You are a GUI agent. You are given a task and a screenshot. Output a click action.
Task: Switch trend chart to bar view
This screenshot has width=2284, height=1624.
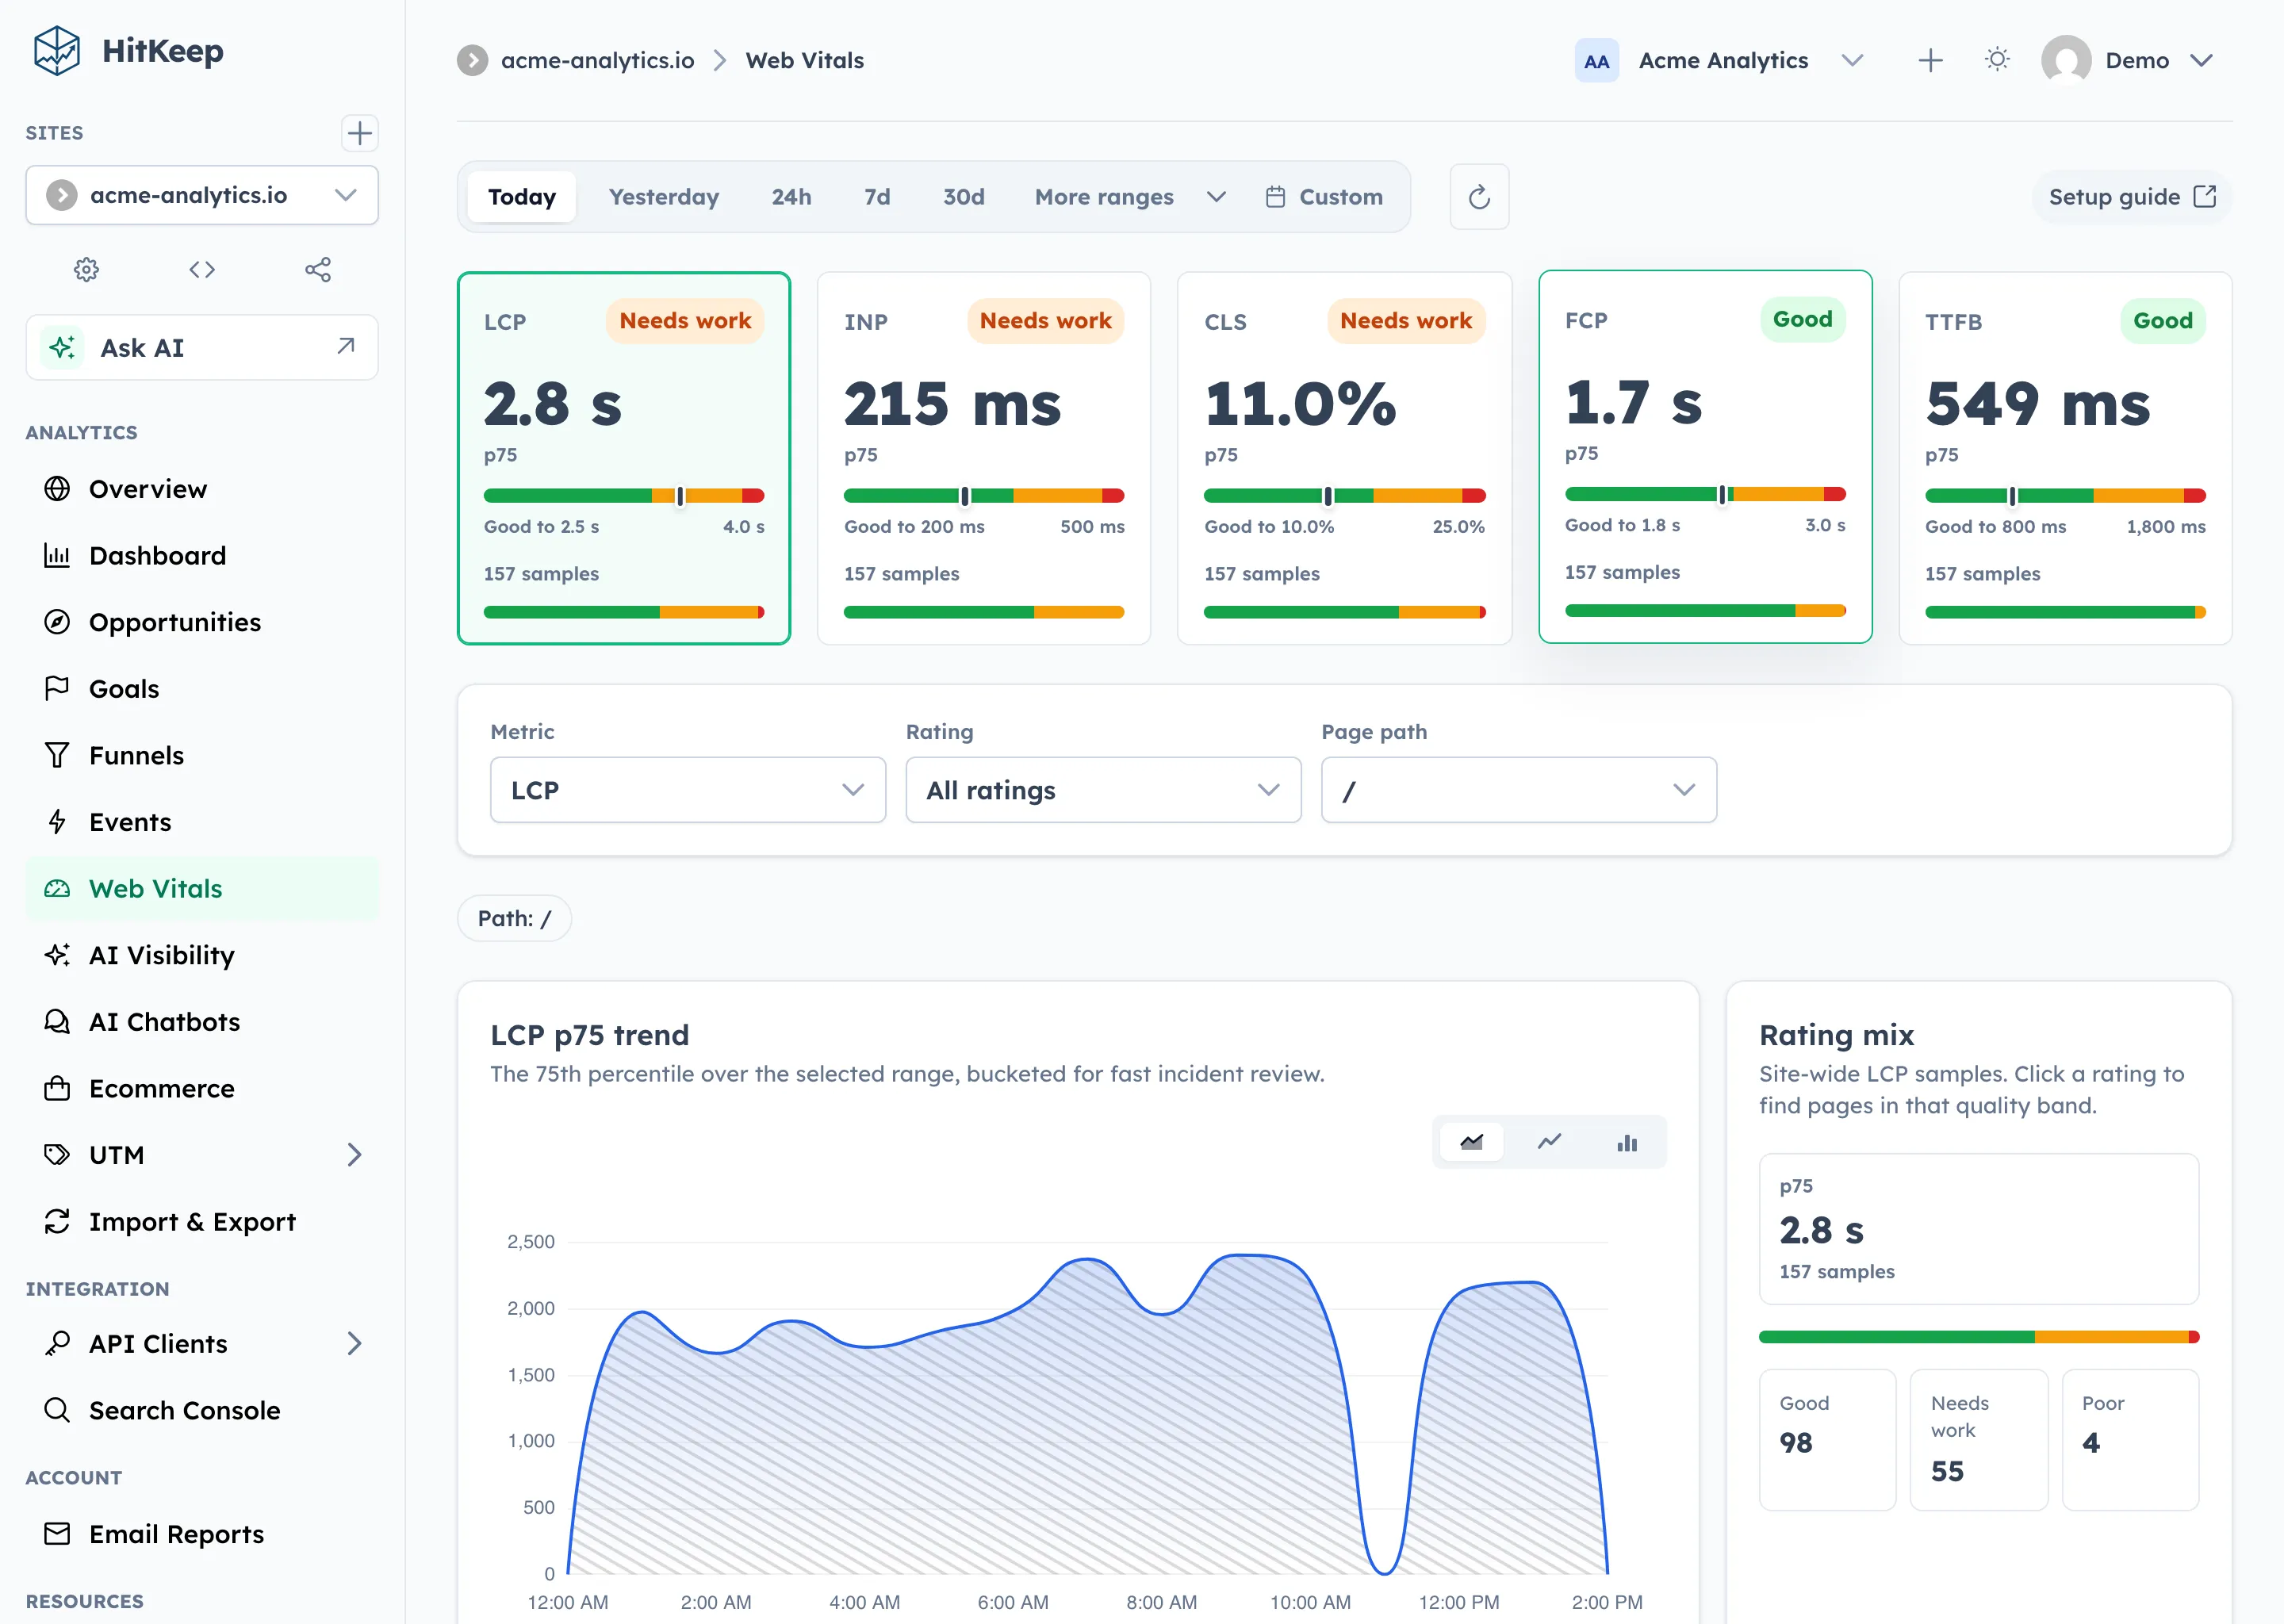click(x=1627, y=1142)
